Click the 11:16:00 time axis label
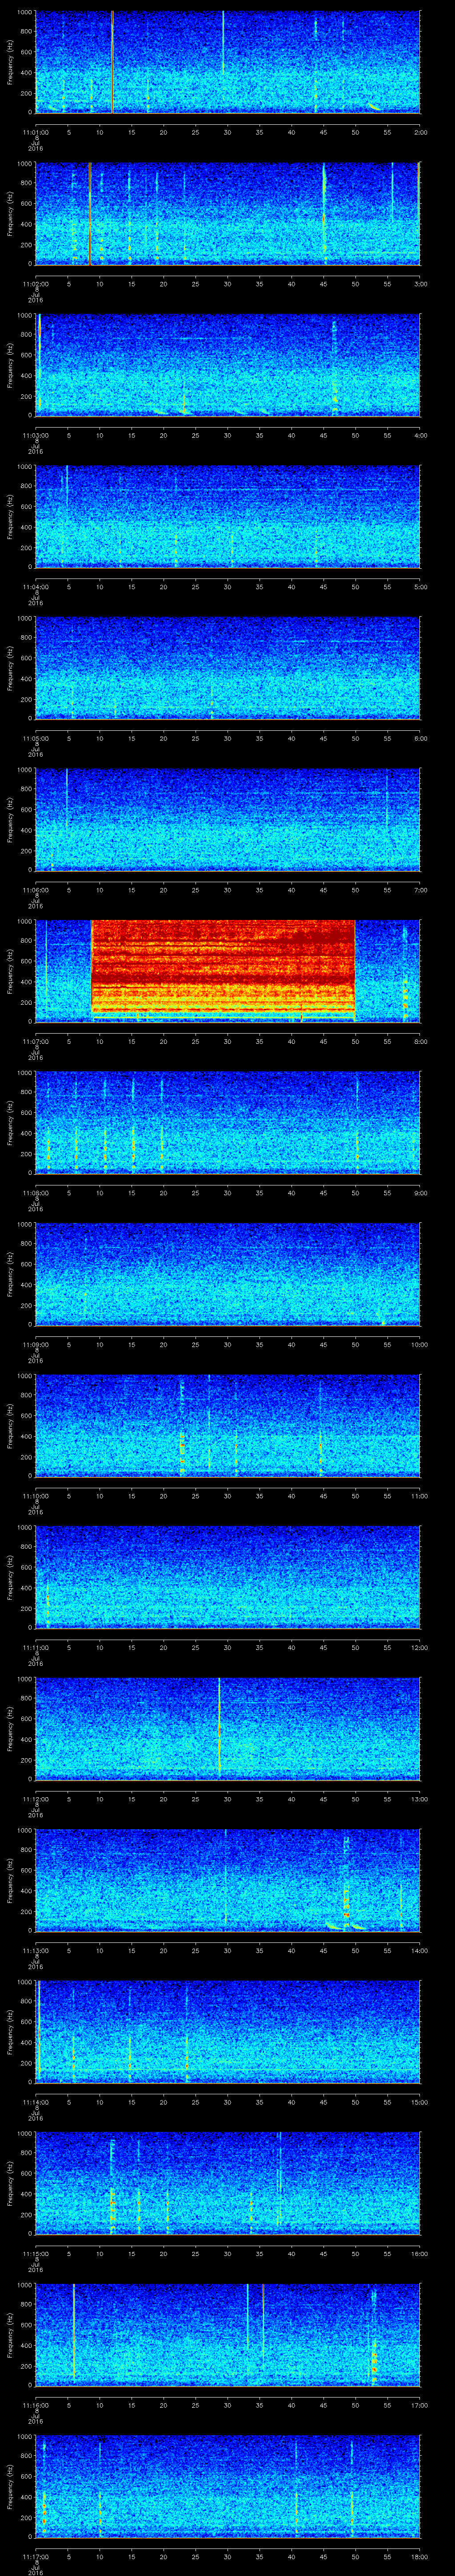The height and width of the screenshot is (2576, 455). 35,2405
